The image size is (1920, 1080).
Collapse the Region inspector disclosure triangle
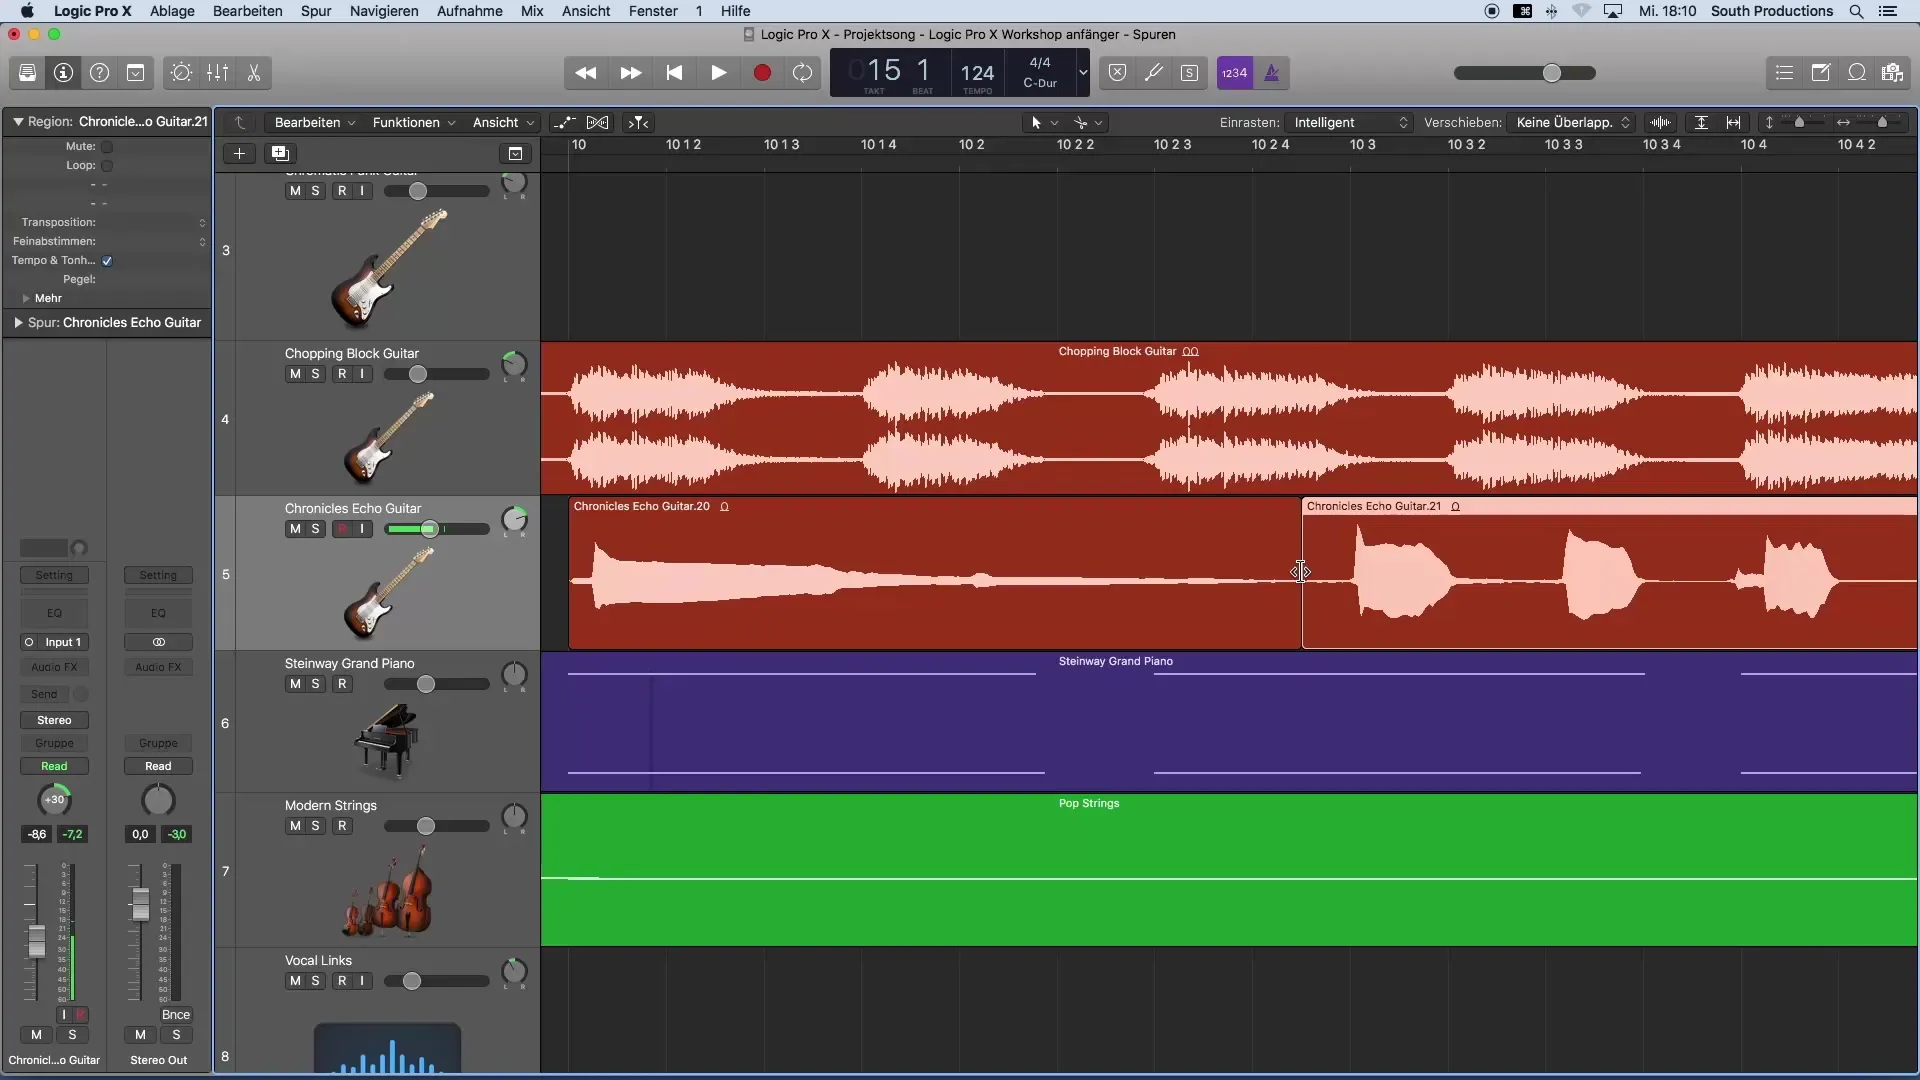[x=17, y=122]
